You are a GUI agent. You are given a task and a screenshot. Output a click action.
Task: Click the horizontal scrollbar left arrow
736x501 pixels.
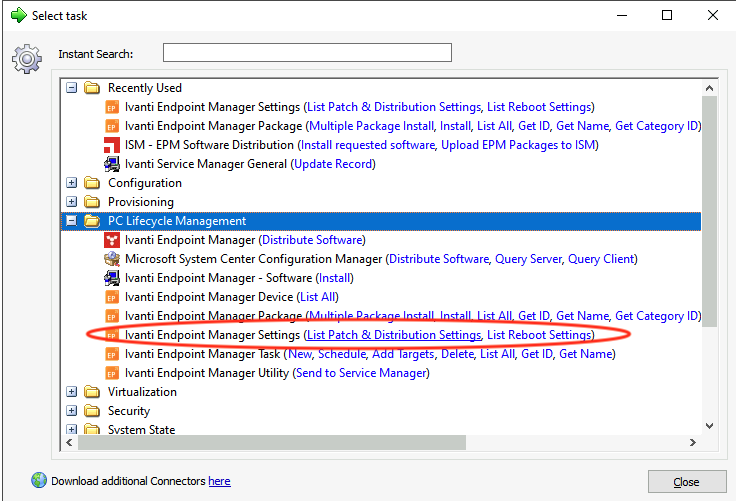pos(69,442)
